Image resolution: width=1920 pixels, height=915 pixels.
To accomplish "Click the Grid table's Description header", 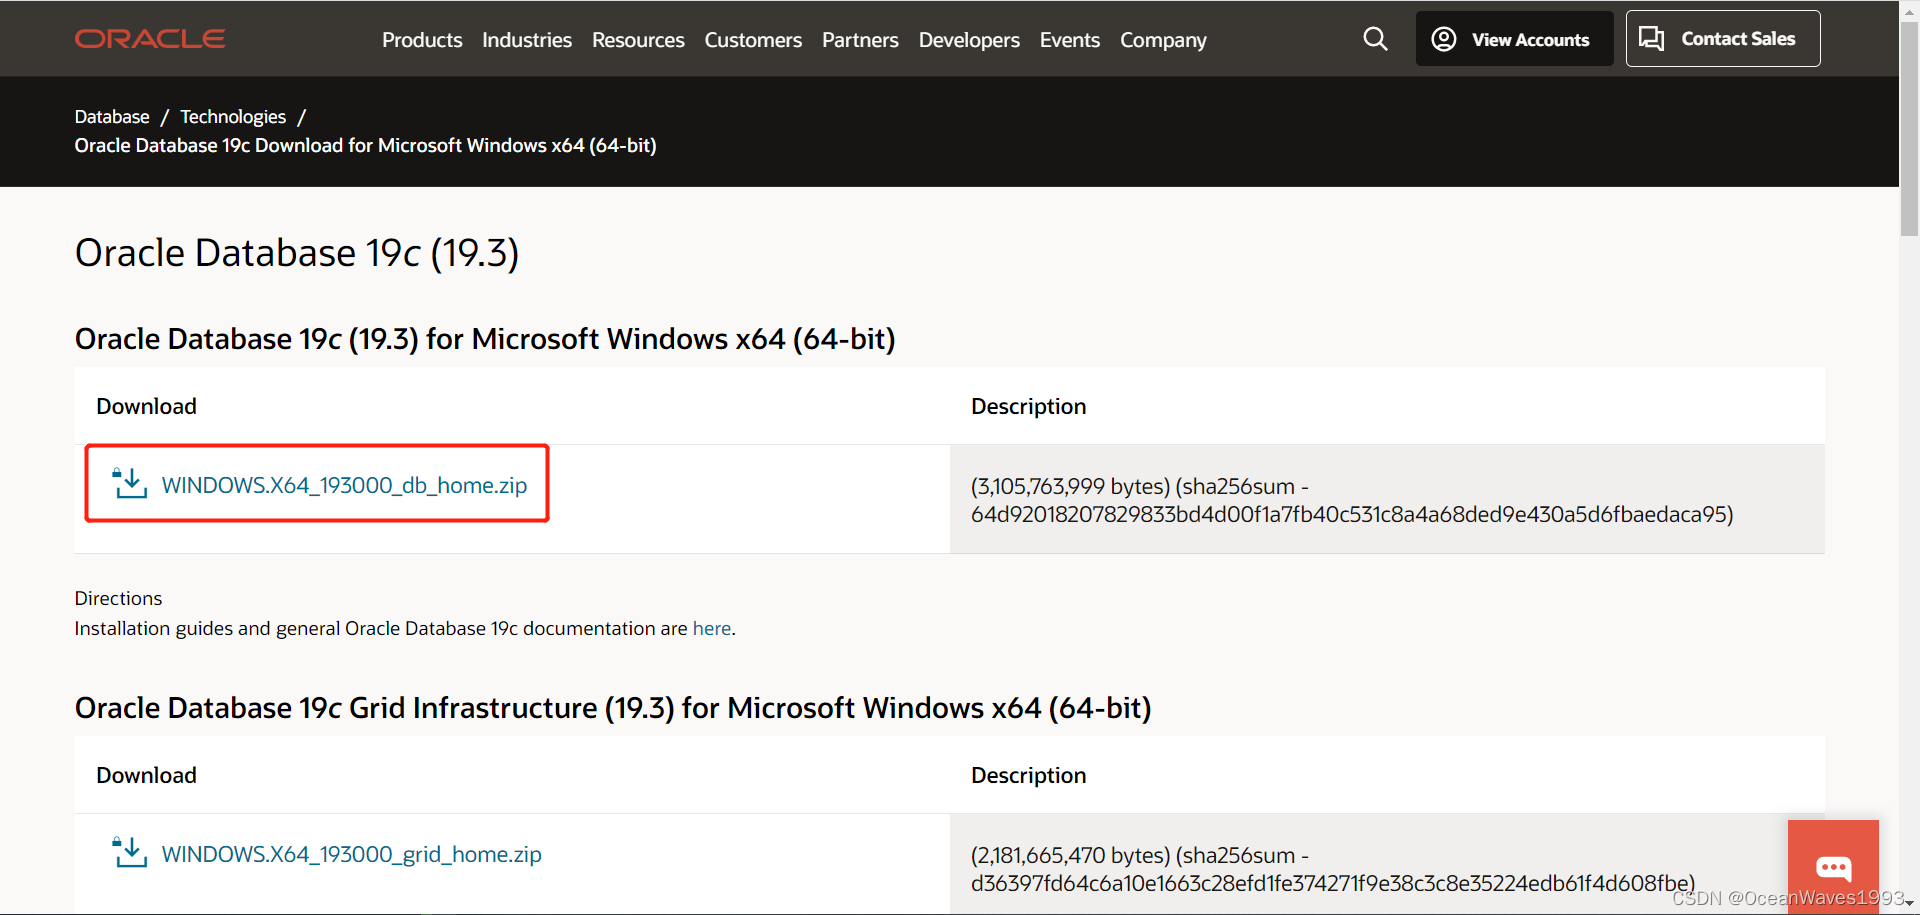I will [1028, 775].
